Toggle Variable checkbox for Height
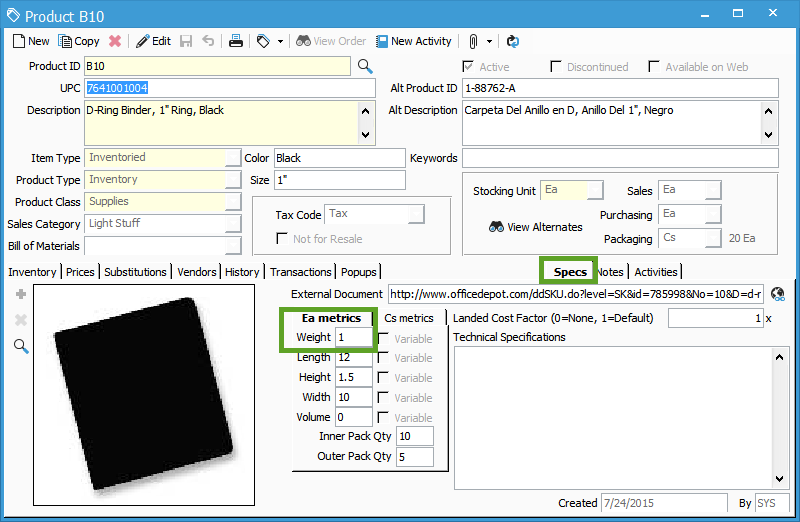 383,378
